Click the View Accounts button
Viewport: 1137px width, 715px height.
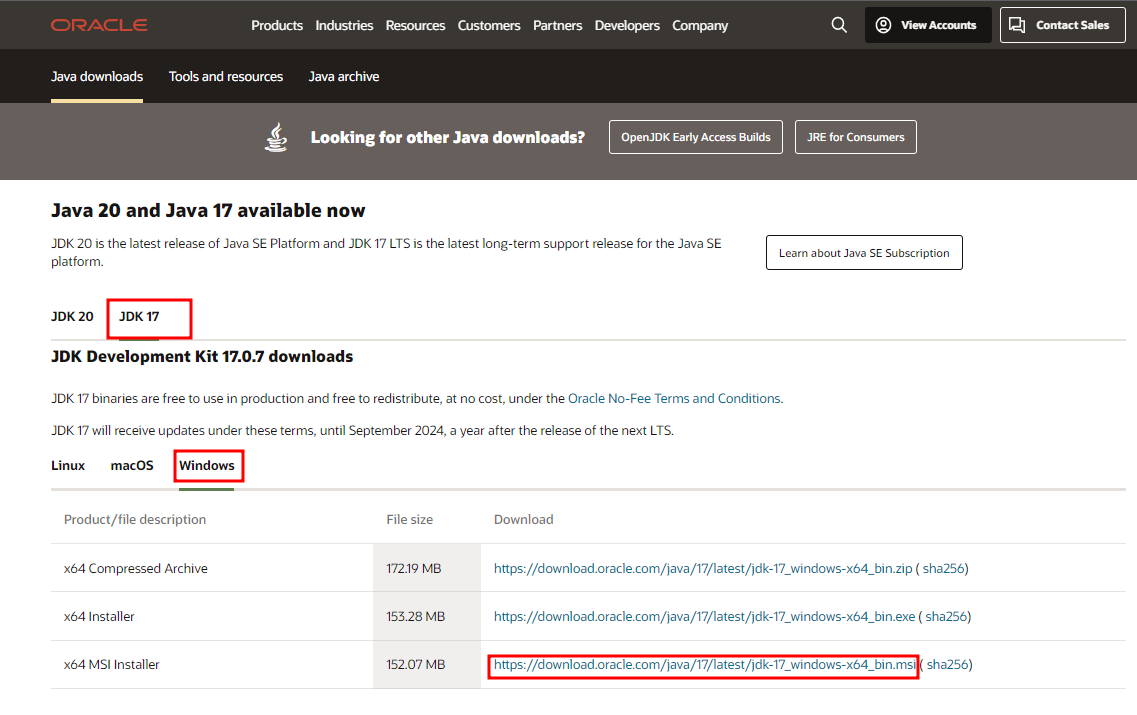click(x=927, y=25)
